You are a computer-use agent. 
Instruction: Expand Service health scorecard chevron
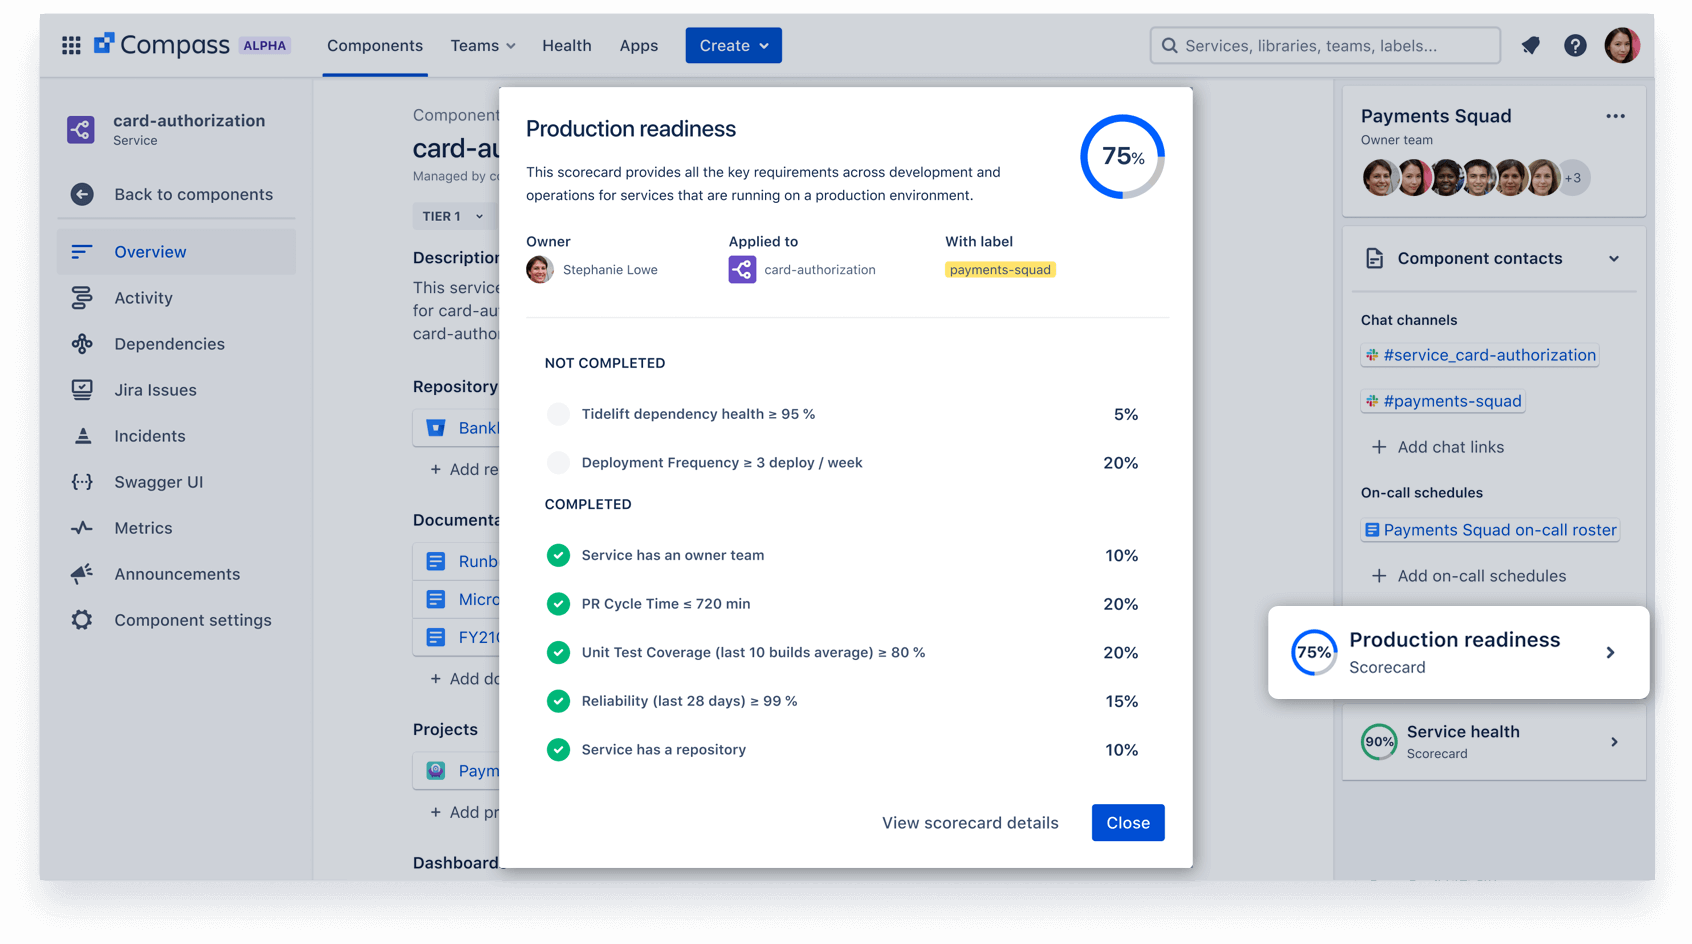[1614, 742]
